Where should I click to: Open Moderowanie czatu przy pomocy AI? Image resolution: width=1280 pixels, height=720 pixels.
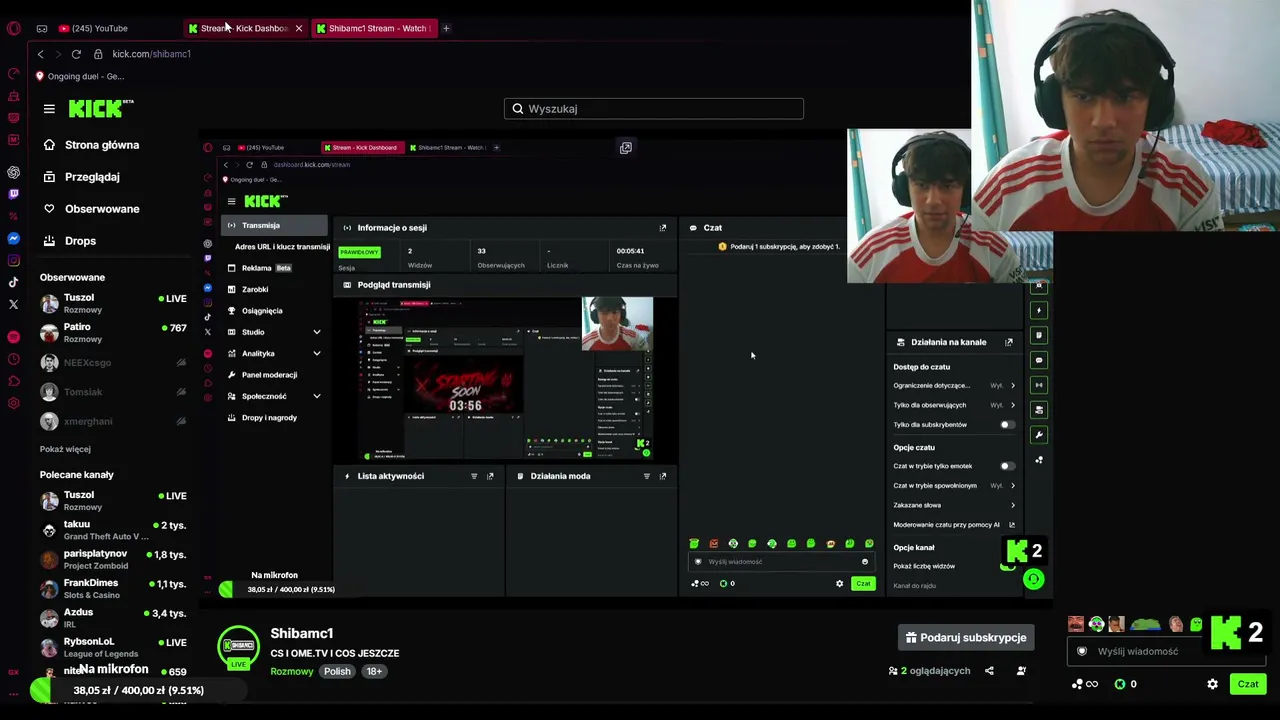click(x=954, y=525)
